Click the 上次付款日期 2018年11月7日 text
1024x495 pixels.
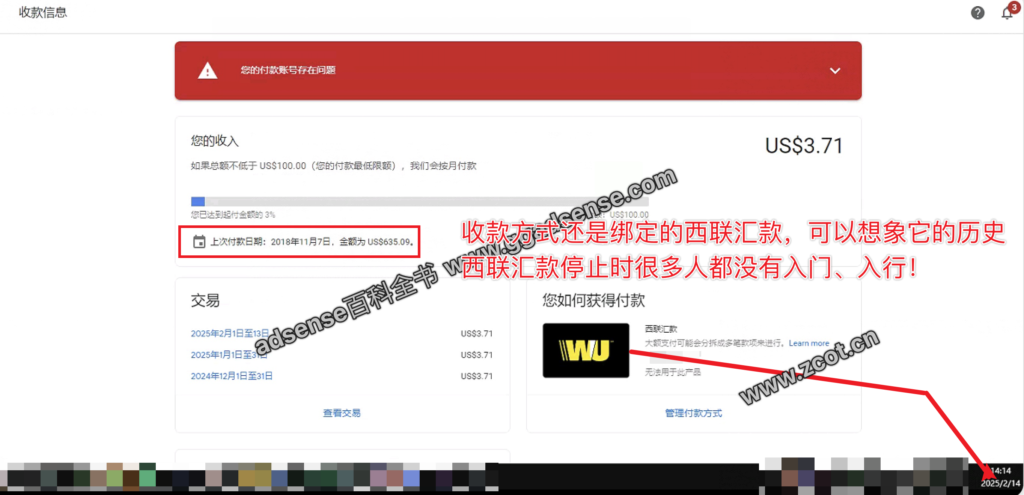pos(312,242)
